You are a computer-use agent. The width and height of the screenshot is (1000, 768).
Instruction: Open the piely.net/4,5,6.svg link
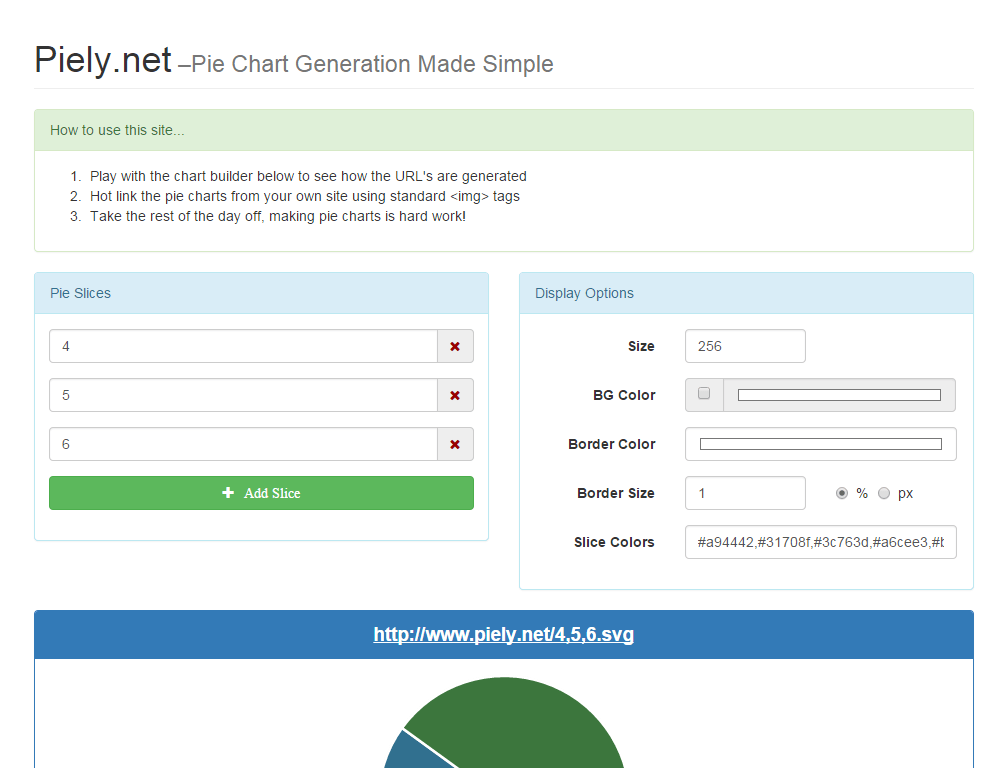[504, 635]
